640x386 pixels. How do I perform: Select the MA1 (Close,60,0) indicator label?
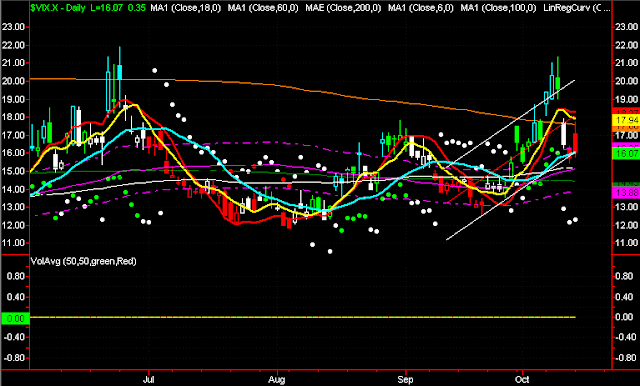click(x=262, y=8)
